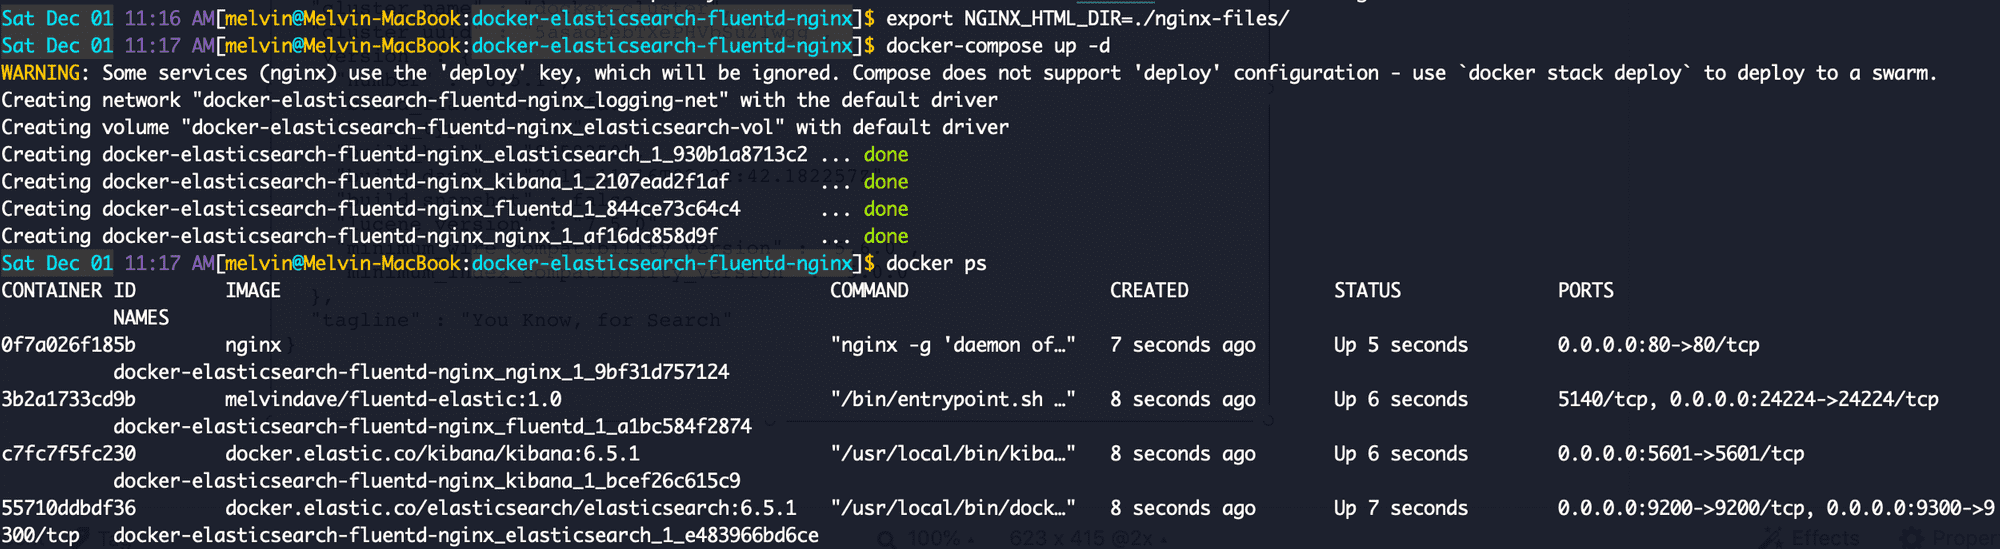
Task: Click the image 'docker.elastic.co/elasticsearch/elasticsearch:6.5.1'
Action: [511, 508]
